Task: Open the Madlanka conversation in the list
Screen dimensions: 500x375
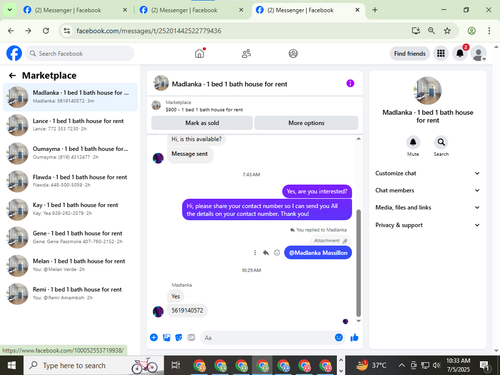Action: [x=70, y=97]
